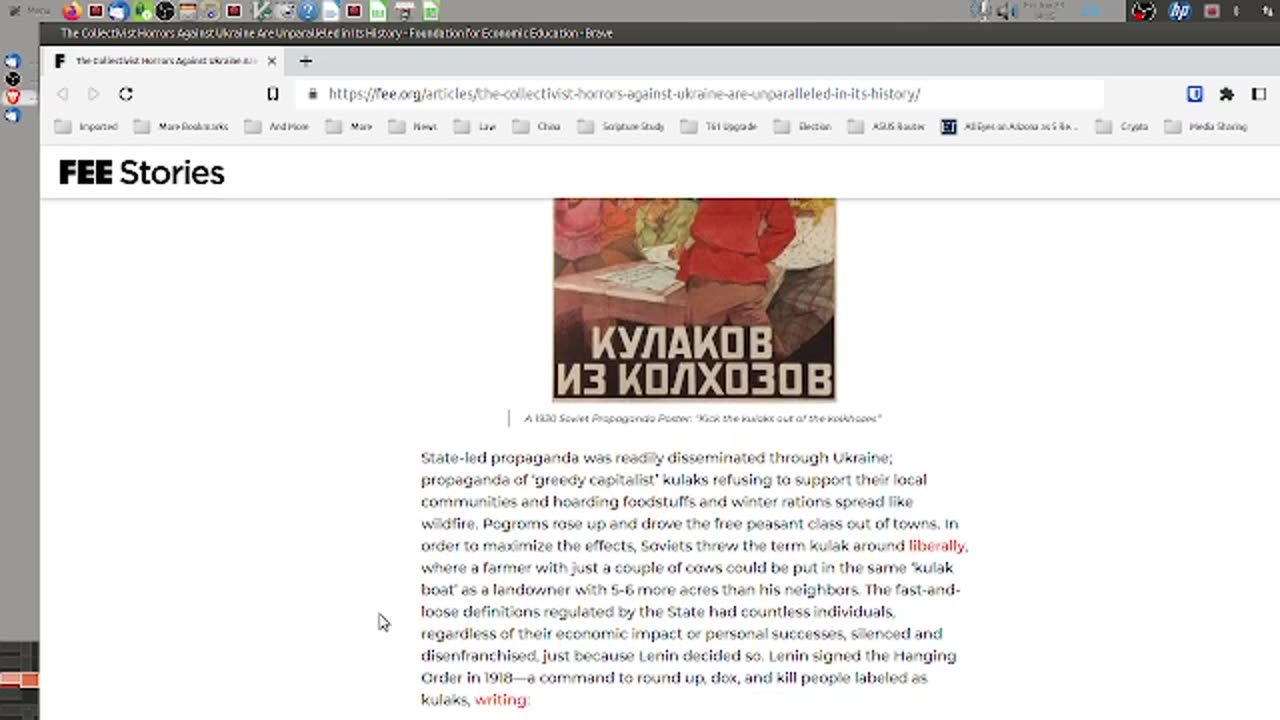Image resolution: width=1280 pixels, height=720 pixels.
Task: Open the Media Sharing bookmarks folder
Action: [1206, 127]
